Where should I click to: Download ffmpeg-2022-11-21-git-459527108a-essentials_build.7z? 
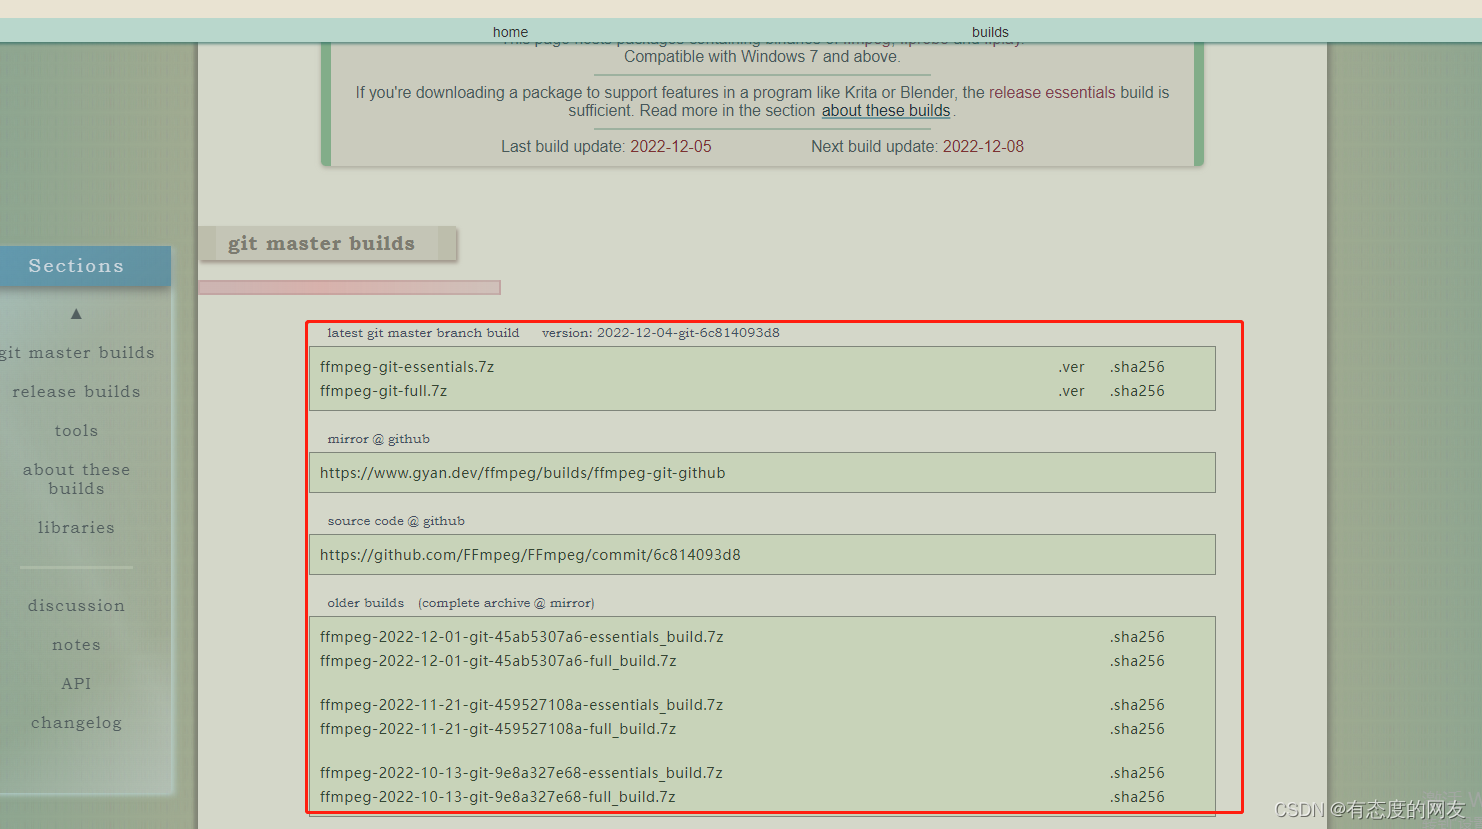point(521,705)
